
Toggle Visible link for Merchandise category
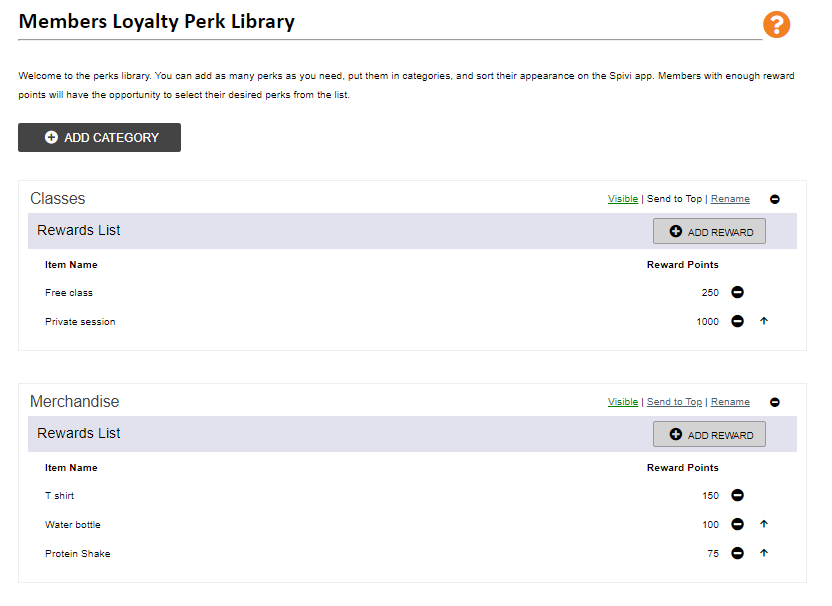(x=622, y=402)
